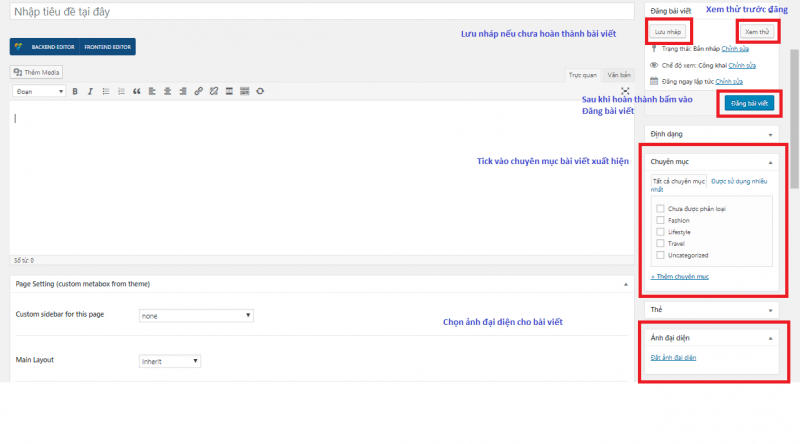800x444 pixels.
Task: Insert the Read More tag
Action: point(229,91)
